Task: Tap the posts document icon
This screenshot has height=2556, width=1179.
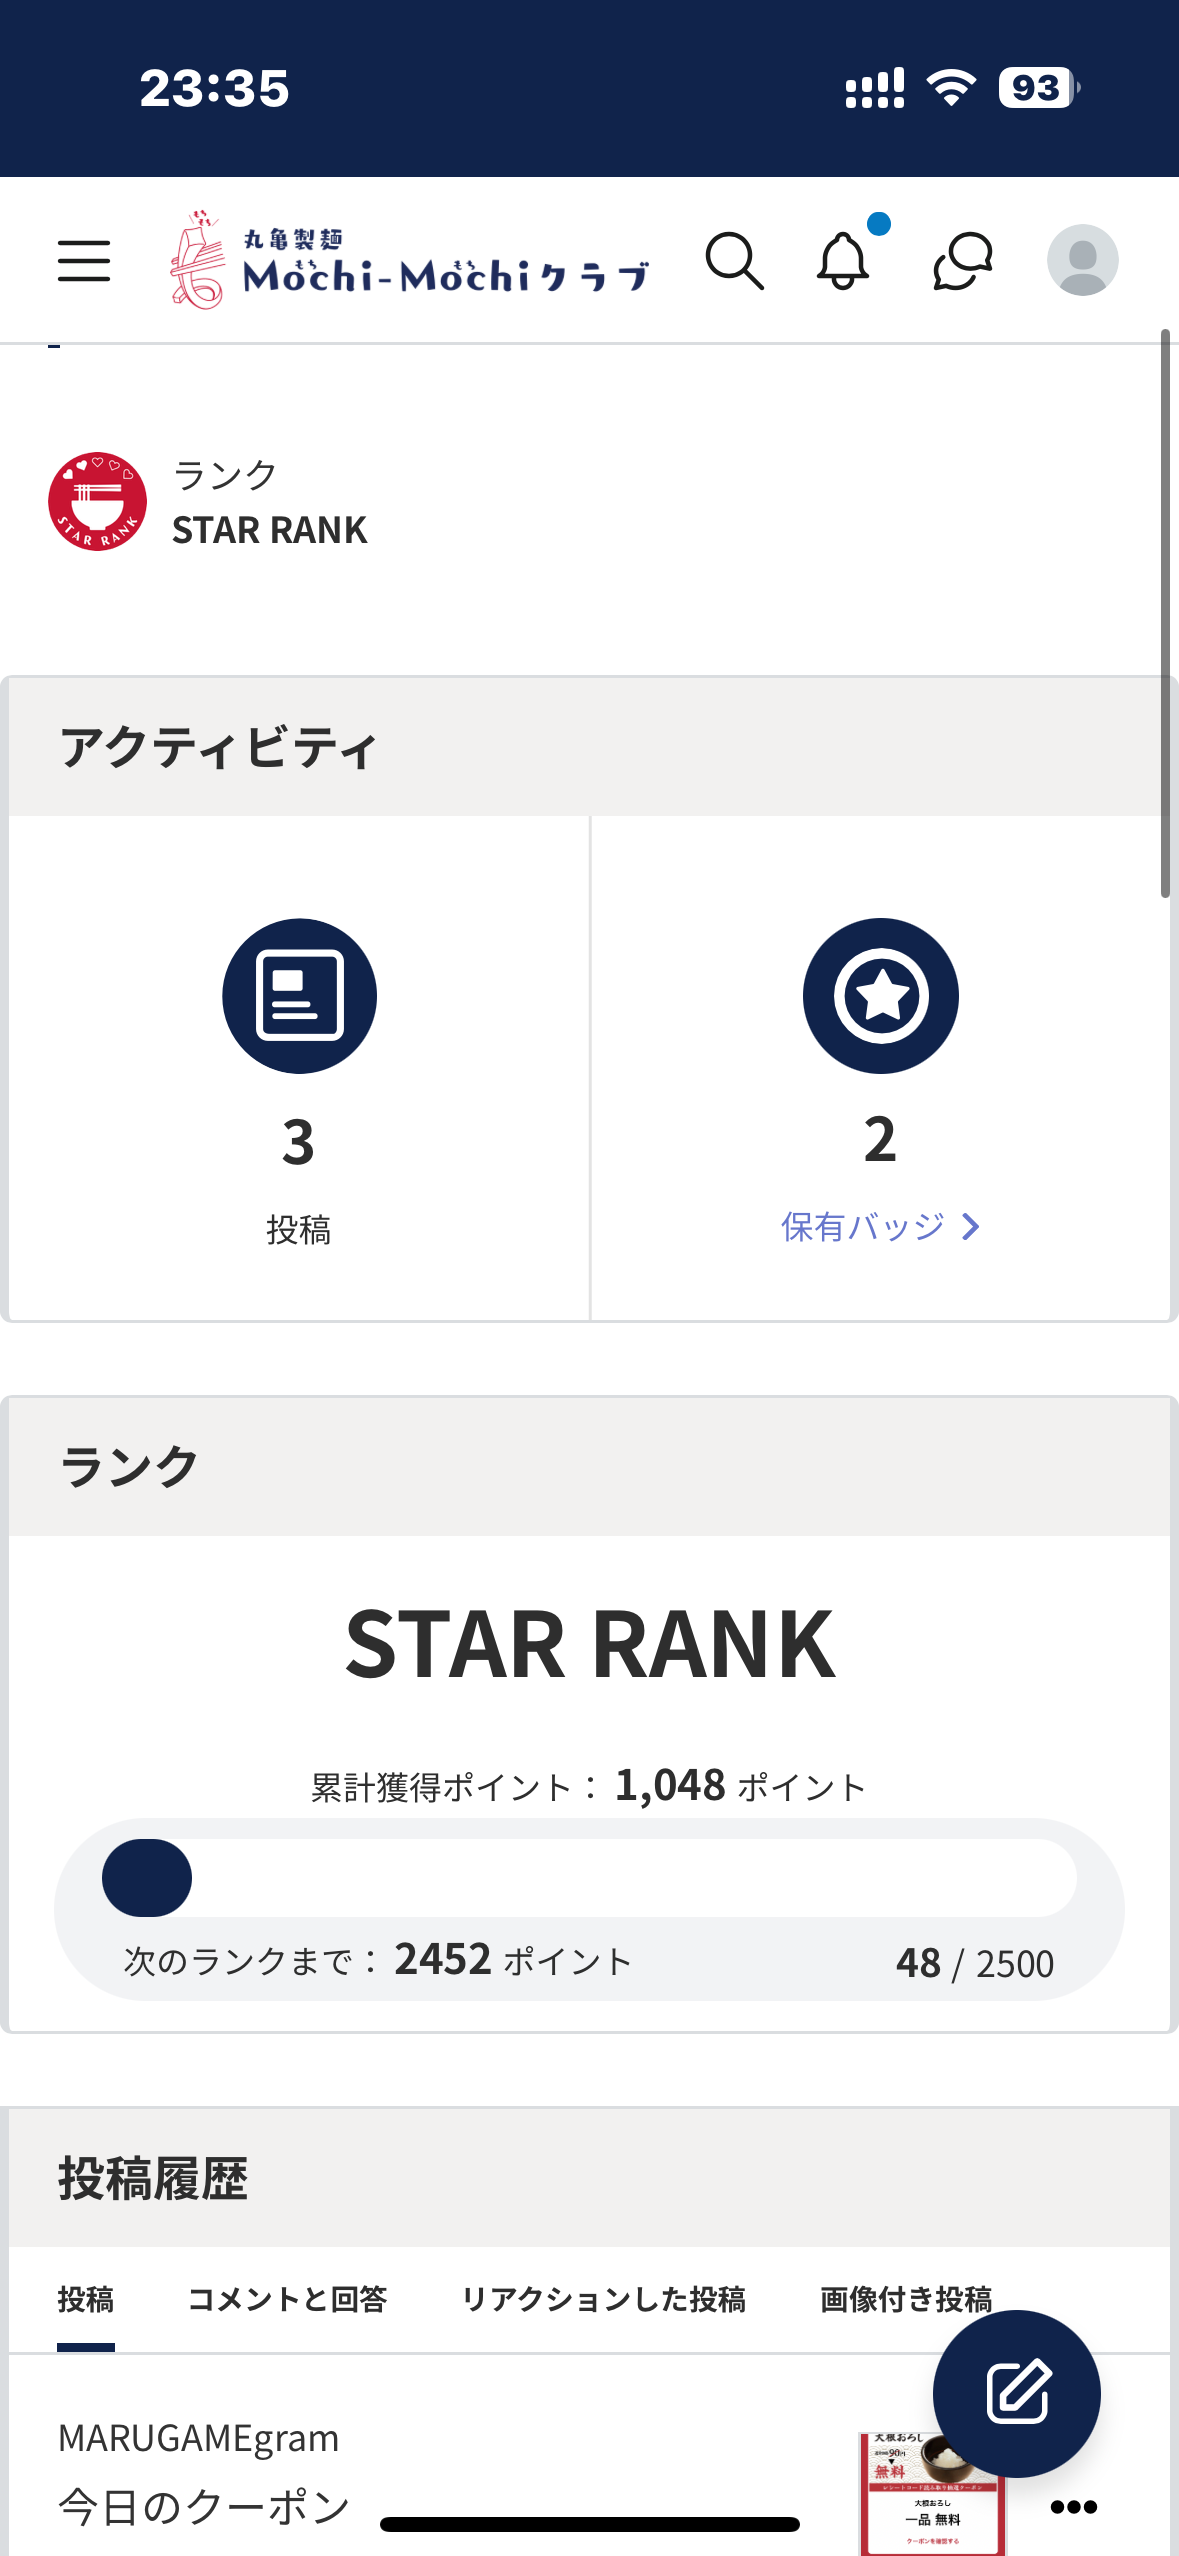Action: (x=299, y=996)
